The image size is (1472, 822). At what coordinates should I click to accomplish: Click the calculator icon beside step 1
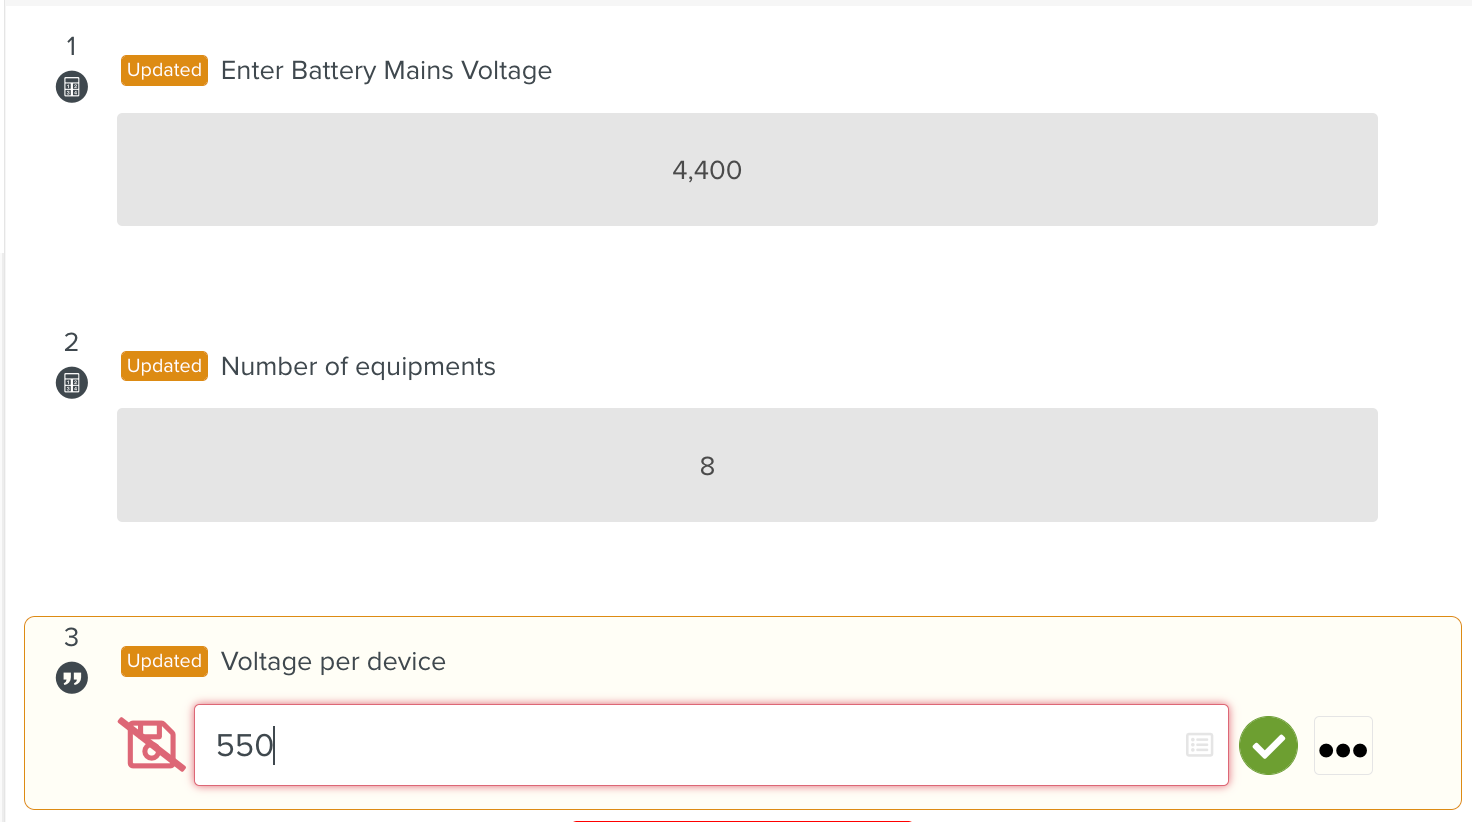(72, 87)
